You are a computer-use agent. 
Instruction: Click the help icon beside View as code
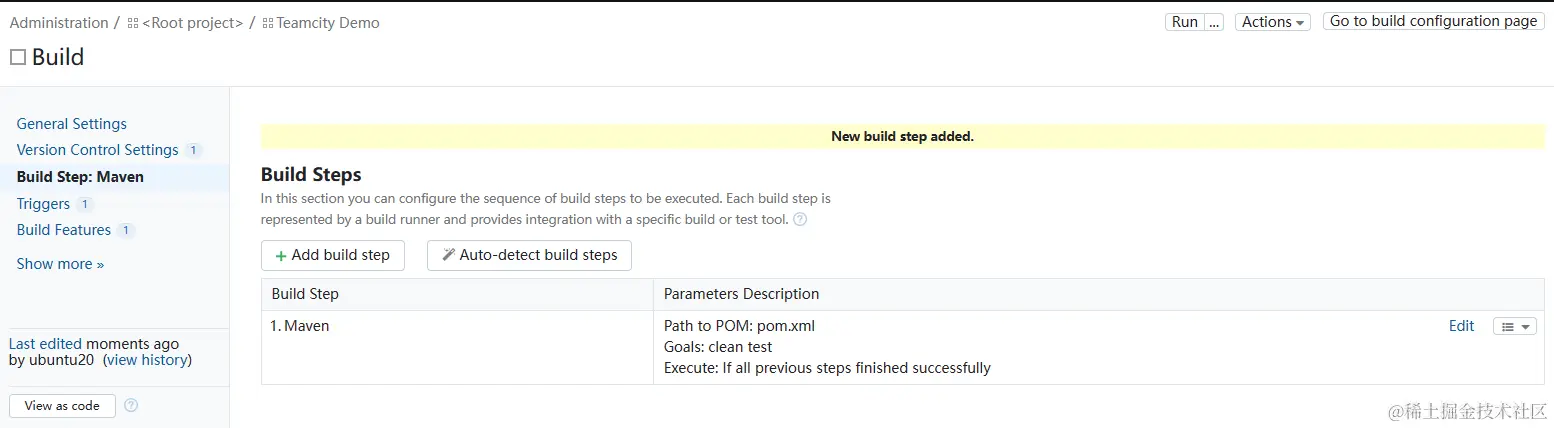click(131, 405)
